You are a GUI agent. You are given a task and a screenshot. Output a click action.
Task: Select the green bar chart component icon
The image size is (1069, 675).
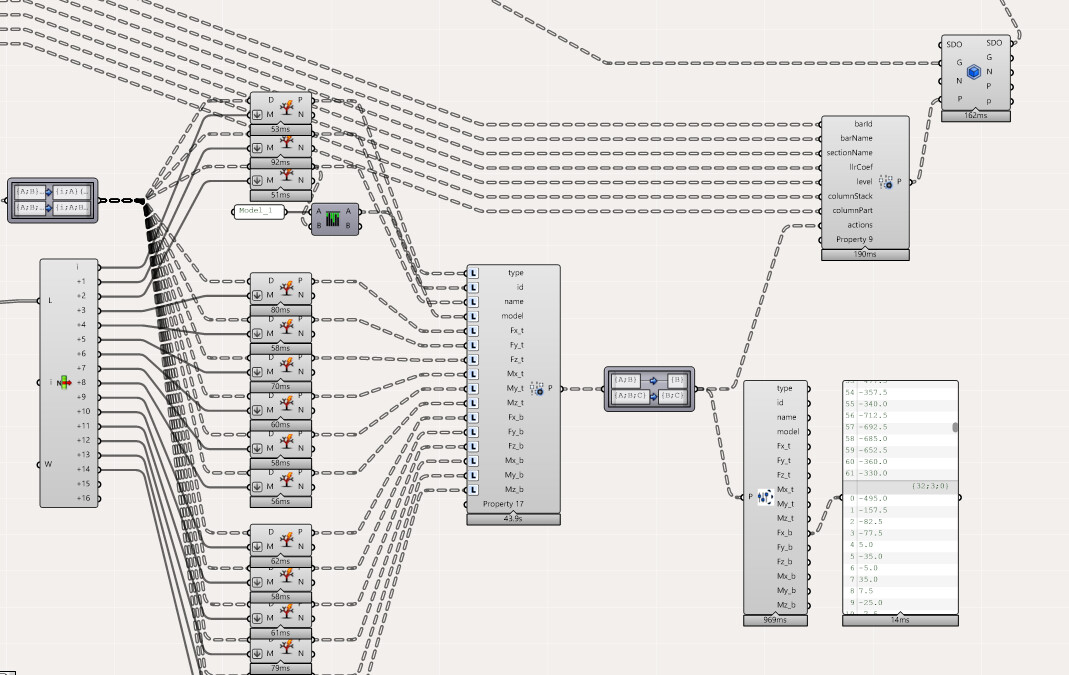pos(333,219)
